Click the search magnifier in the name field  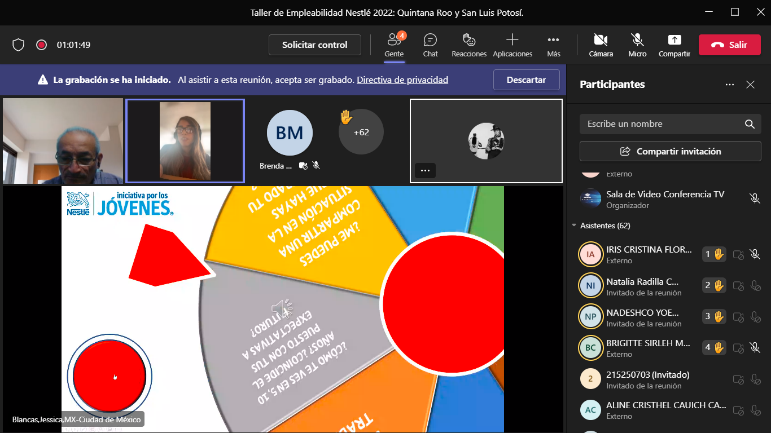pyautogui.click(x=750, y=124)
